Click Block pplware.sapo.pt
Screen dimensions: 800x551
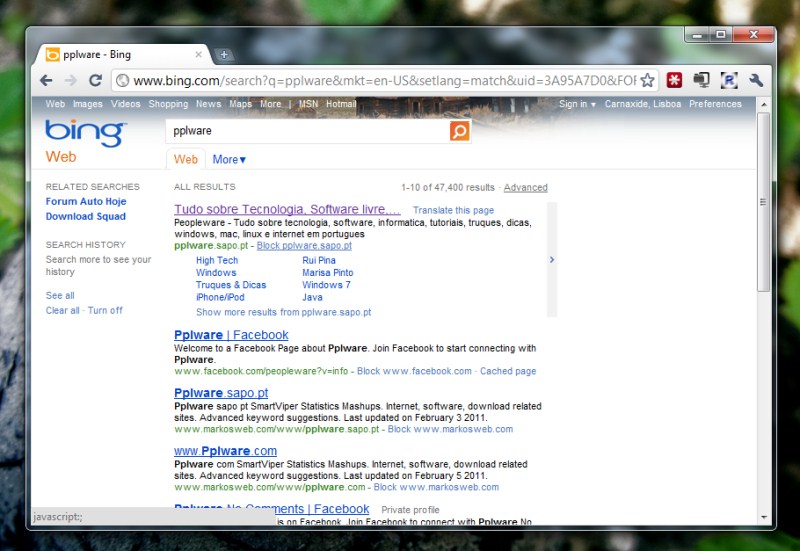pyautogui.click(x=304, y=245)
